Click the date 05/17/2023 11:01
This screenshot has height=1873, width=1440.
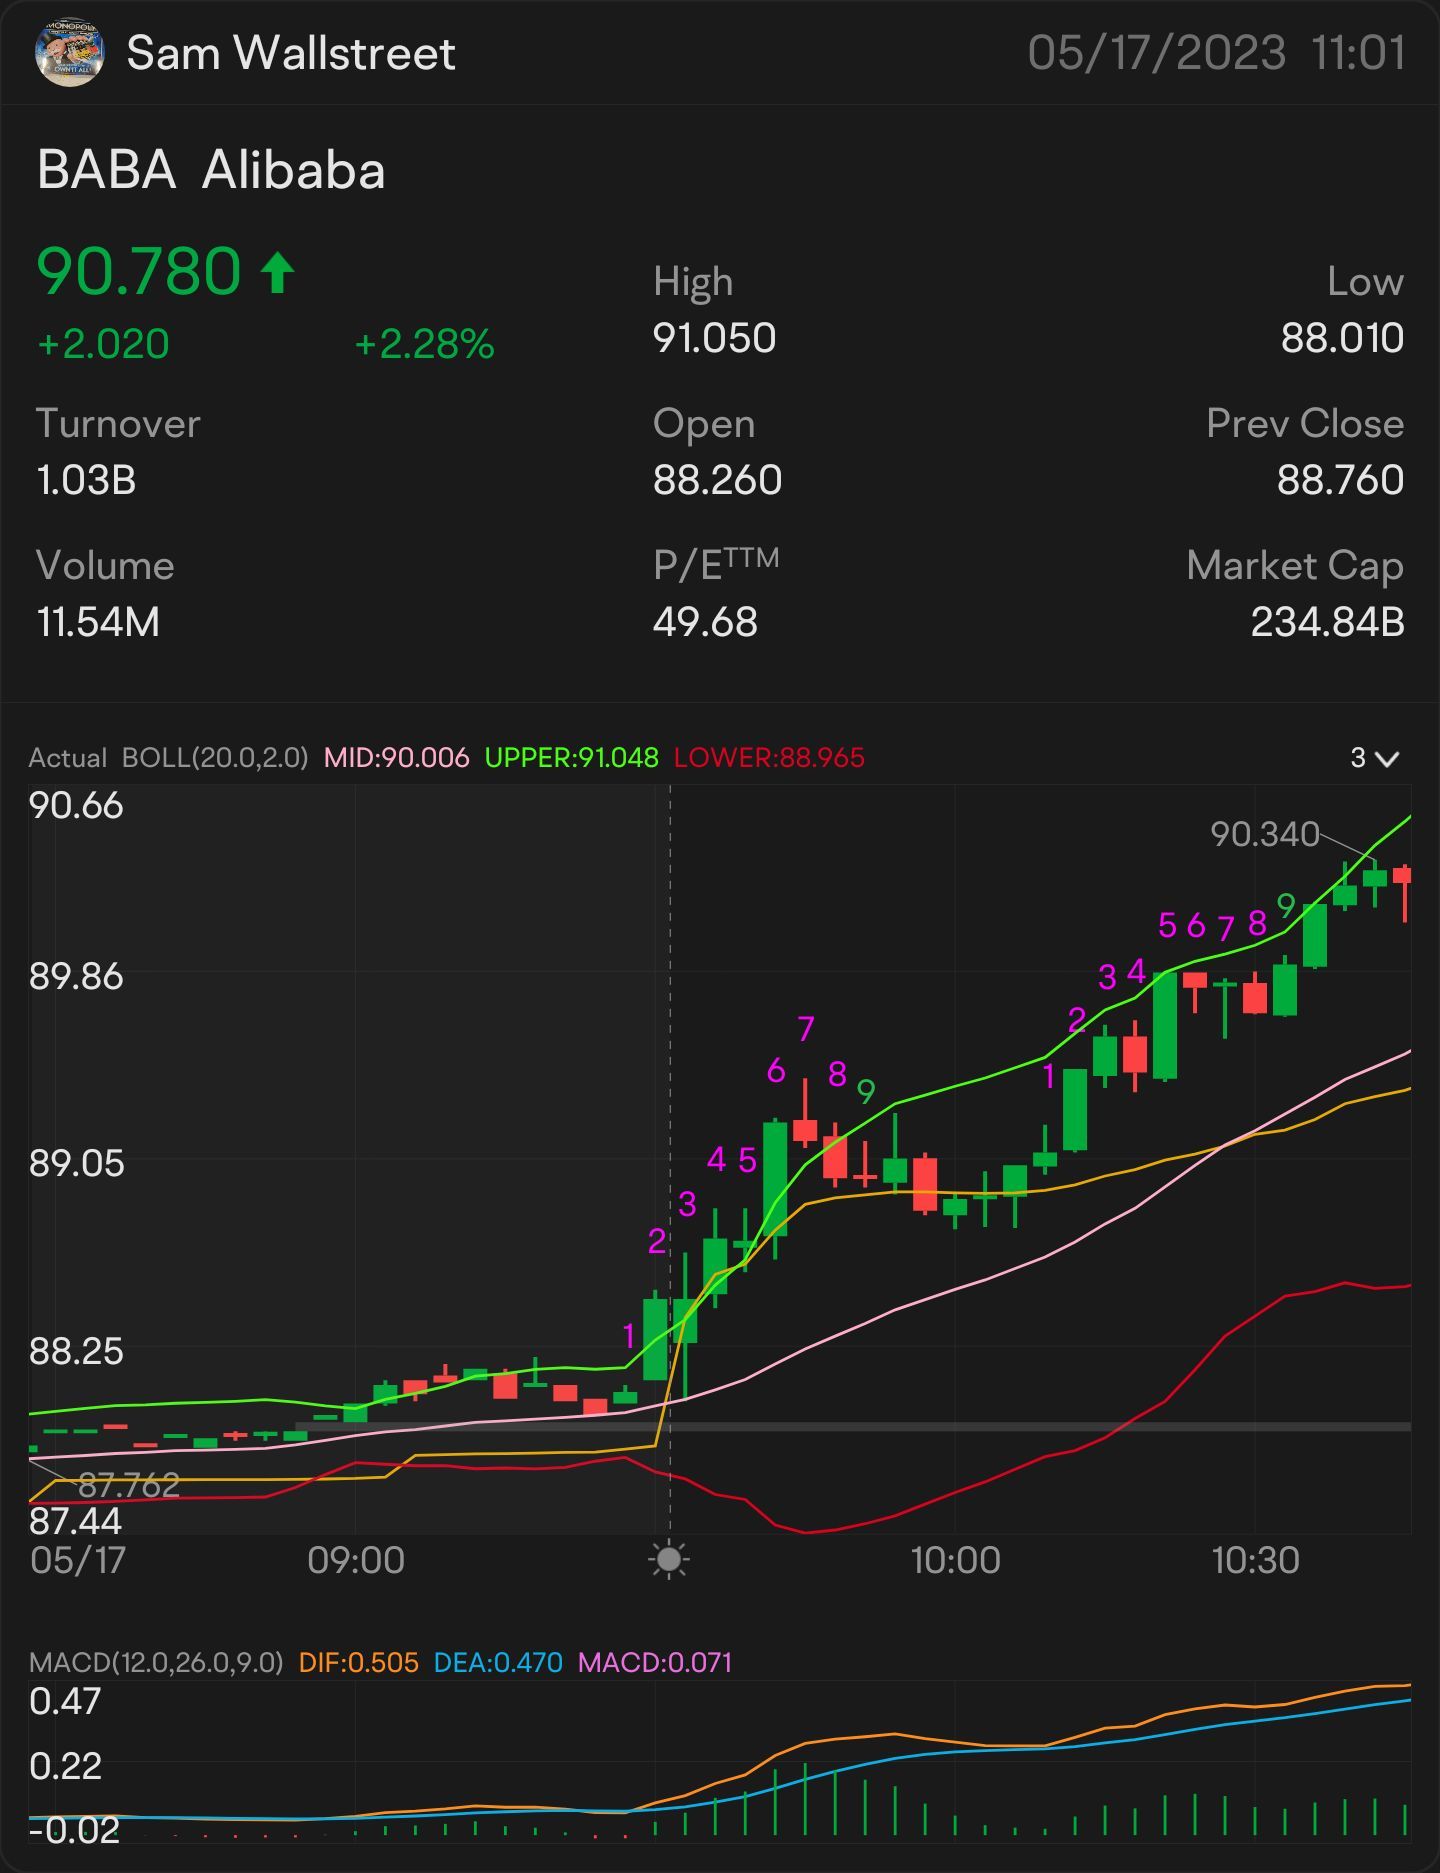1217,53
